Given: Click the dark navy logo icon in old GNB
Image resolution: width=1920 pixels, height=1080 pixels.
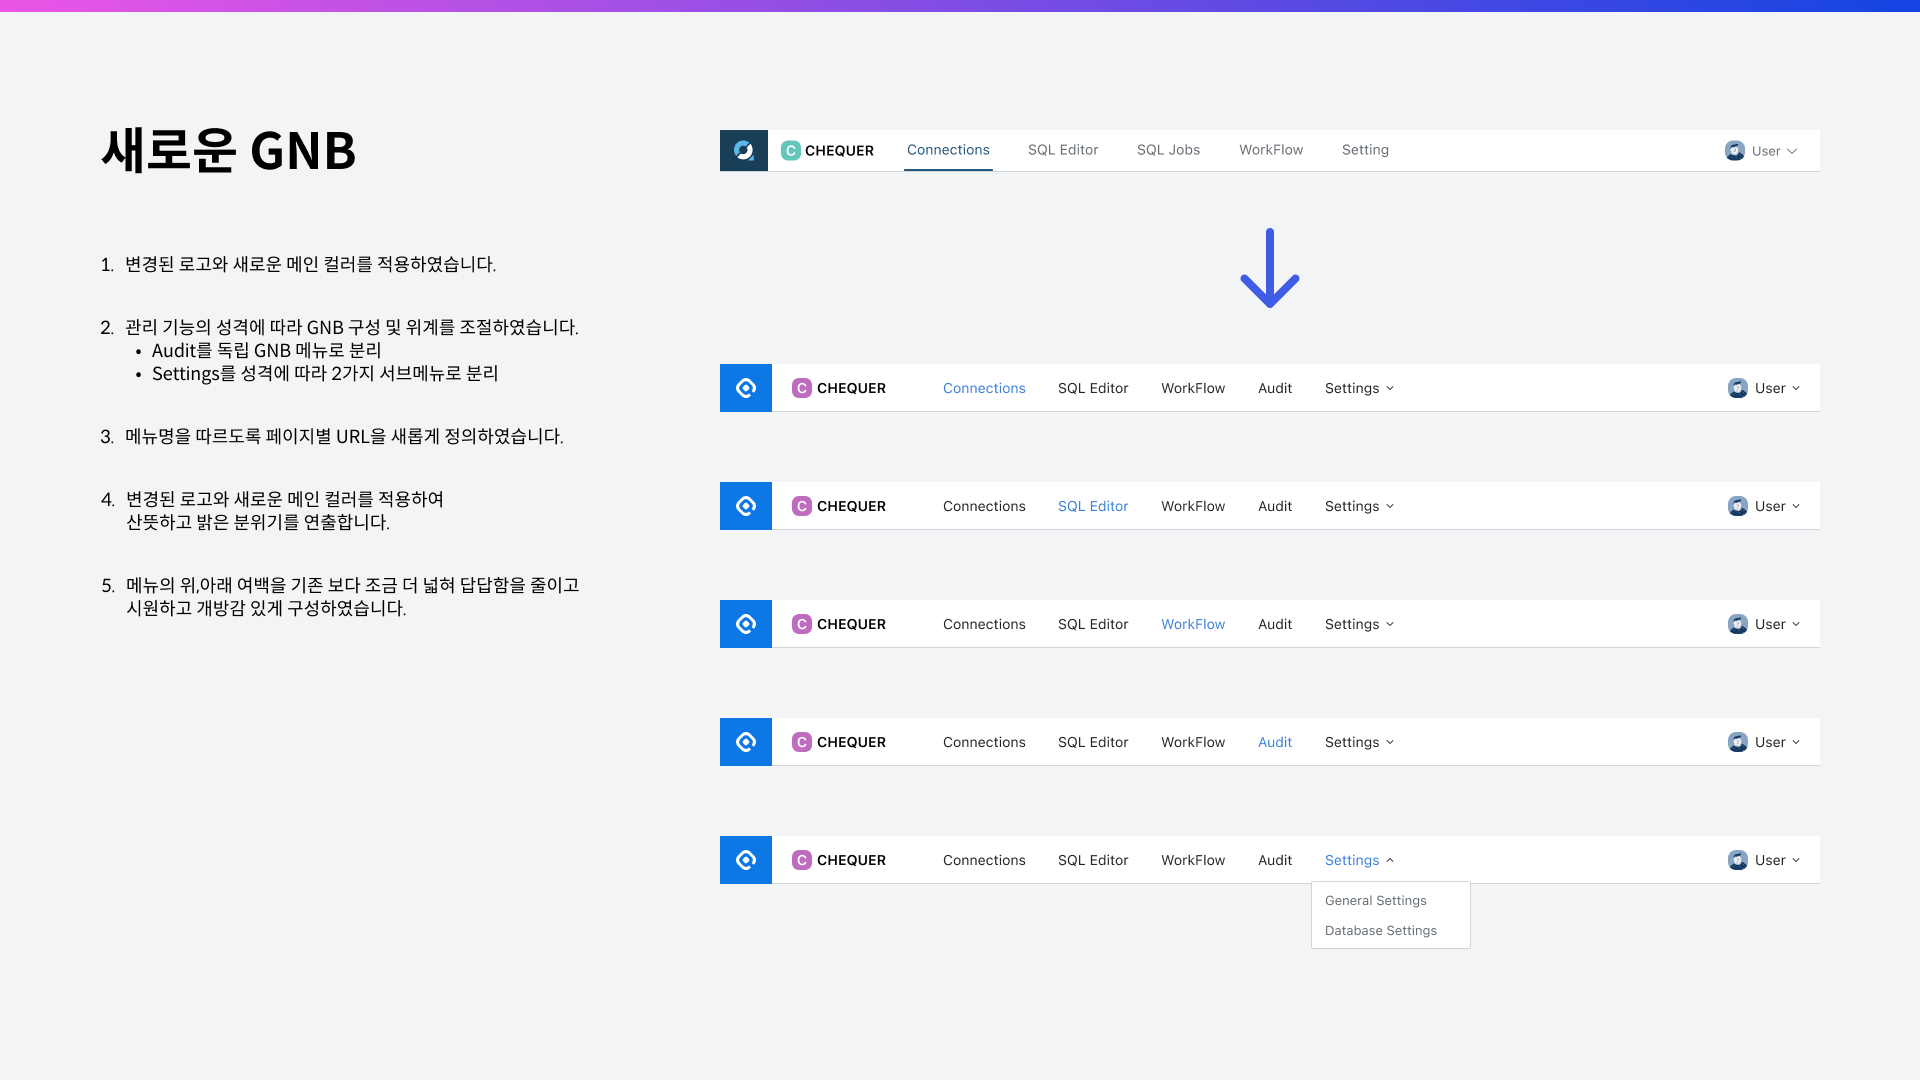Looking at the screenshot, I should pos(744,150).
